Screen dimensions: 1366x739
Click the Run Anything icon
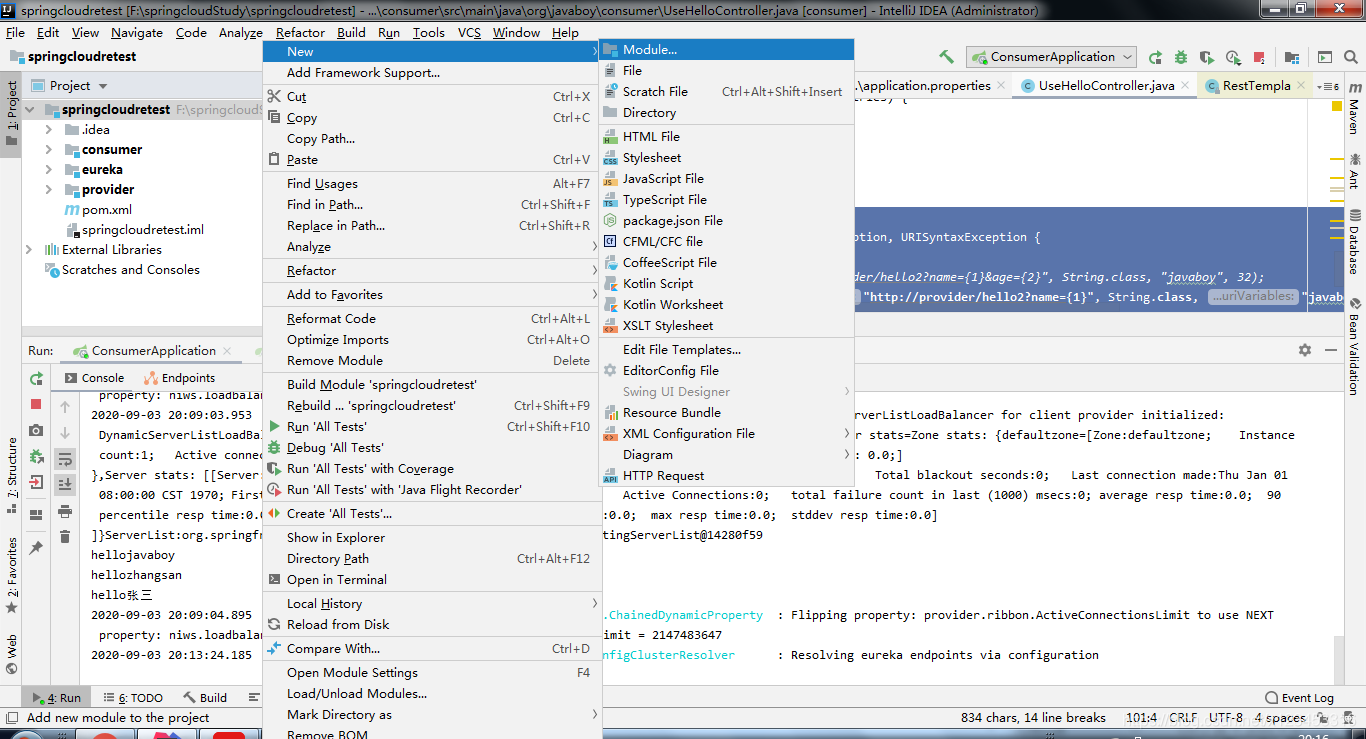[x=1325, y=57]
